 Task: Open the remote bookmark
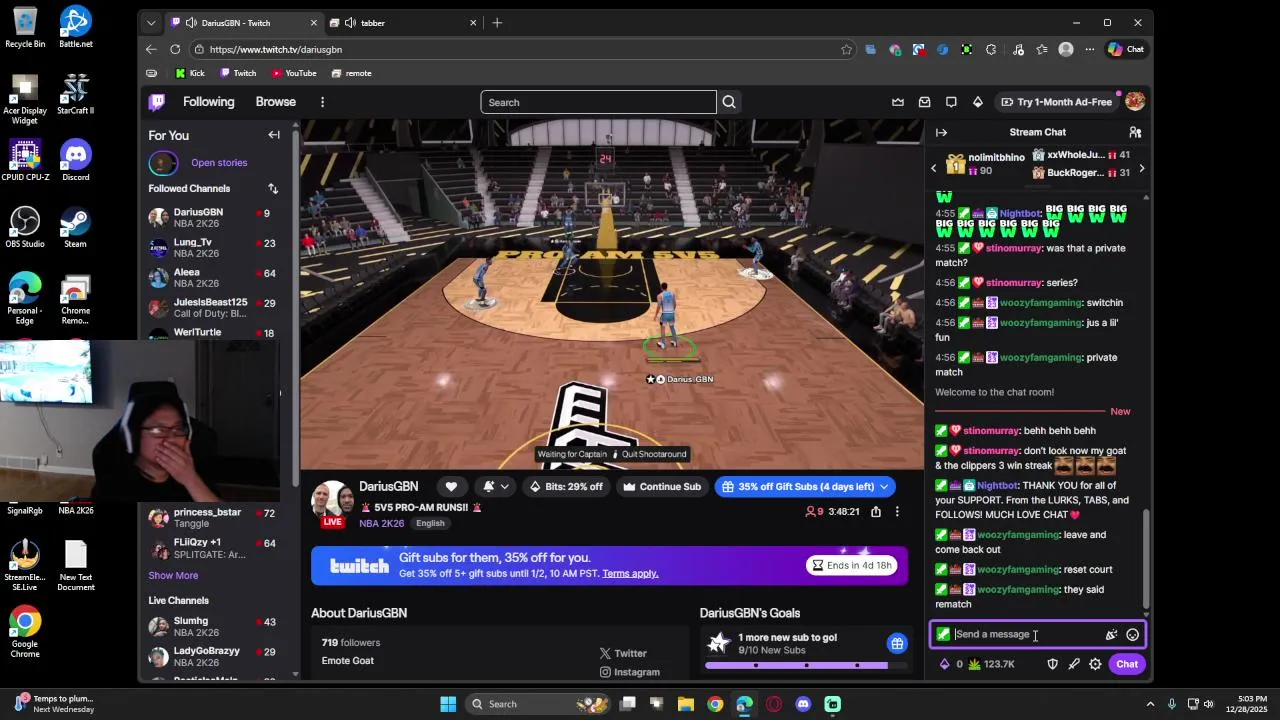click(352, 73)
